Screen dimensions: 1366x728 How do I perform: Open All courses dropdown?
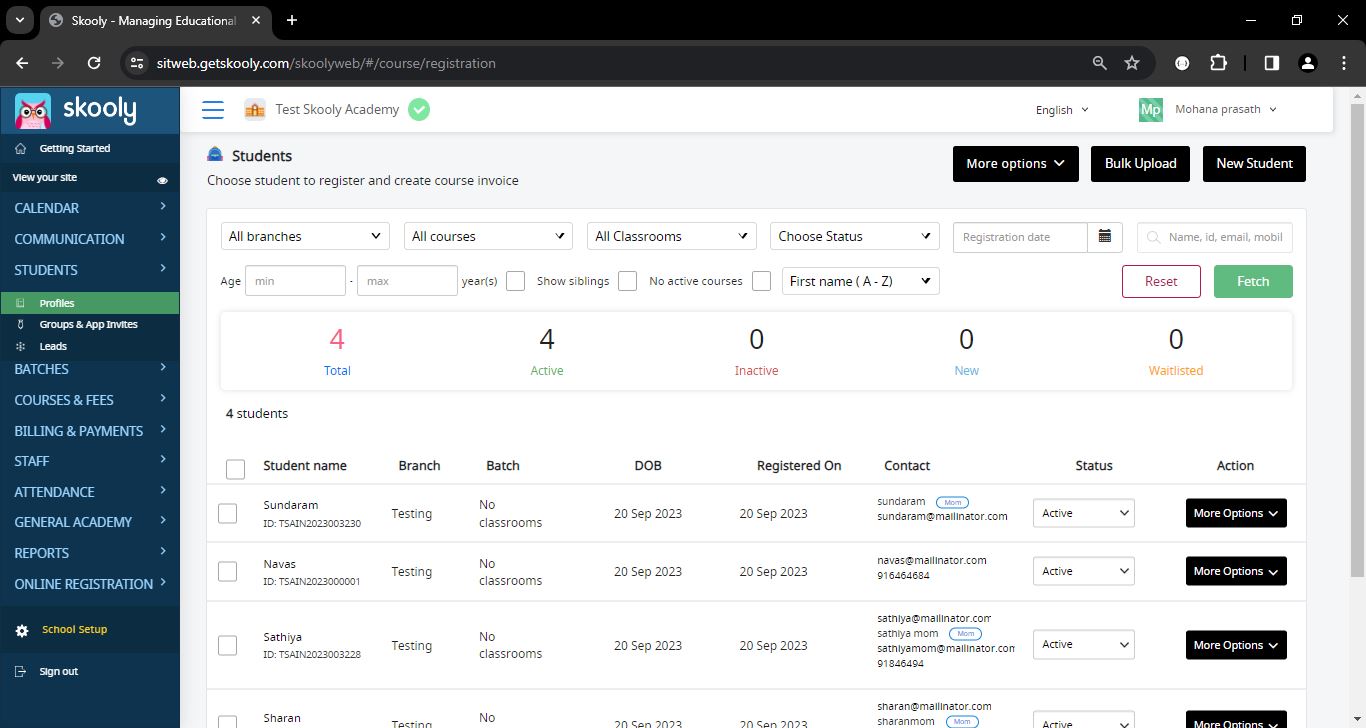488,236
